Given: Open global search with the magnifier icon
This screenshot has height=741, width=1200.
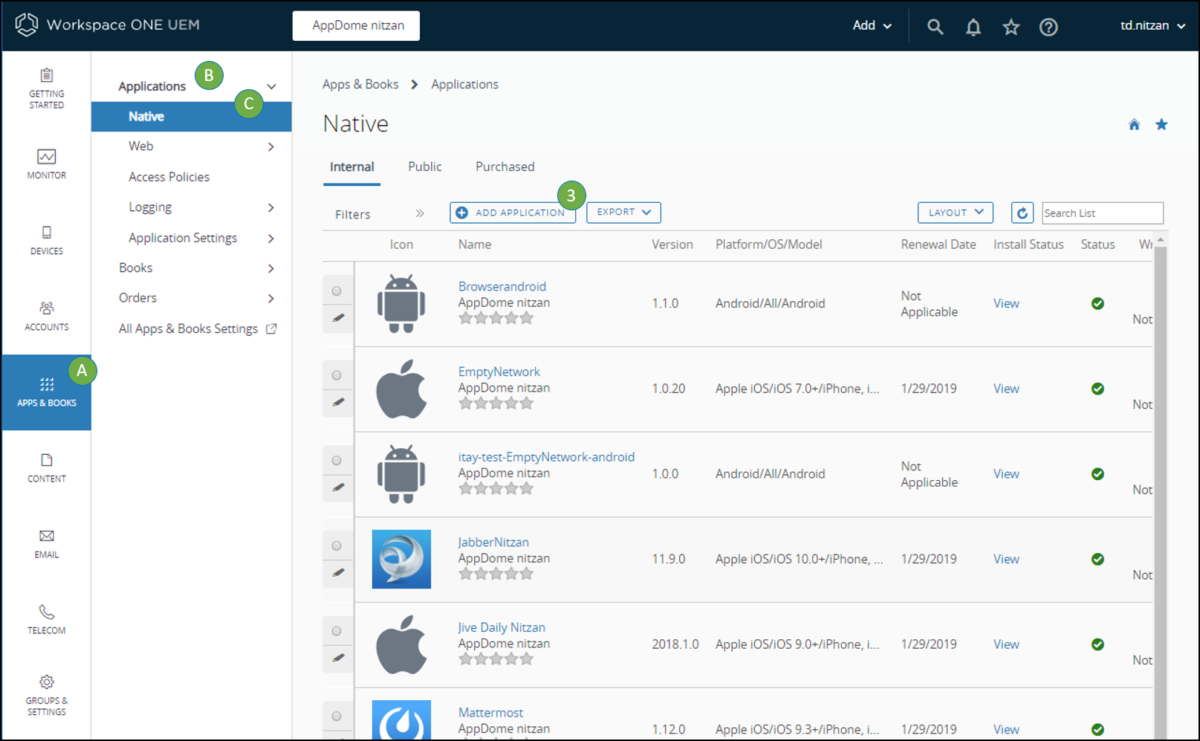Looking at the screenshot, I should point(935,27).
